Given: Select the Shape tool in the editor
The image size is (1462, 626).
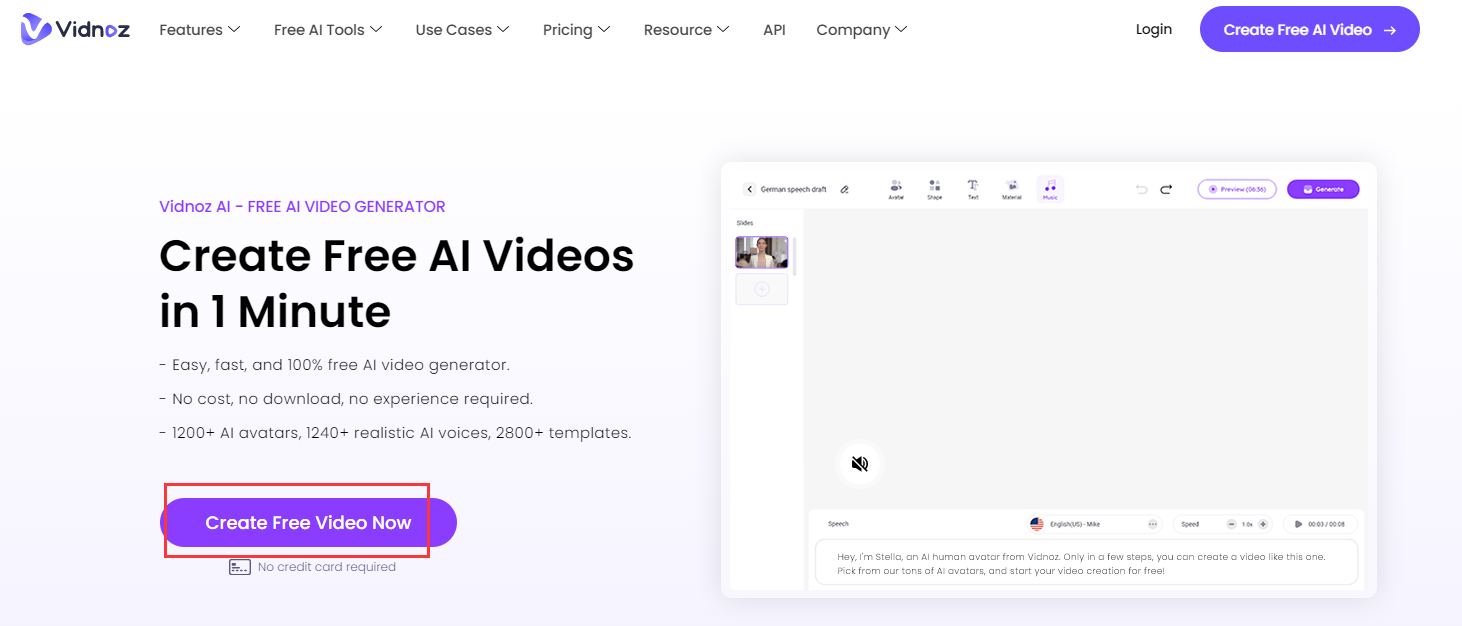Looking at the screenshot, I should 934,189.
